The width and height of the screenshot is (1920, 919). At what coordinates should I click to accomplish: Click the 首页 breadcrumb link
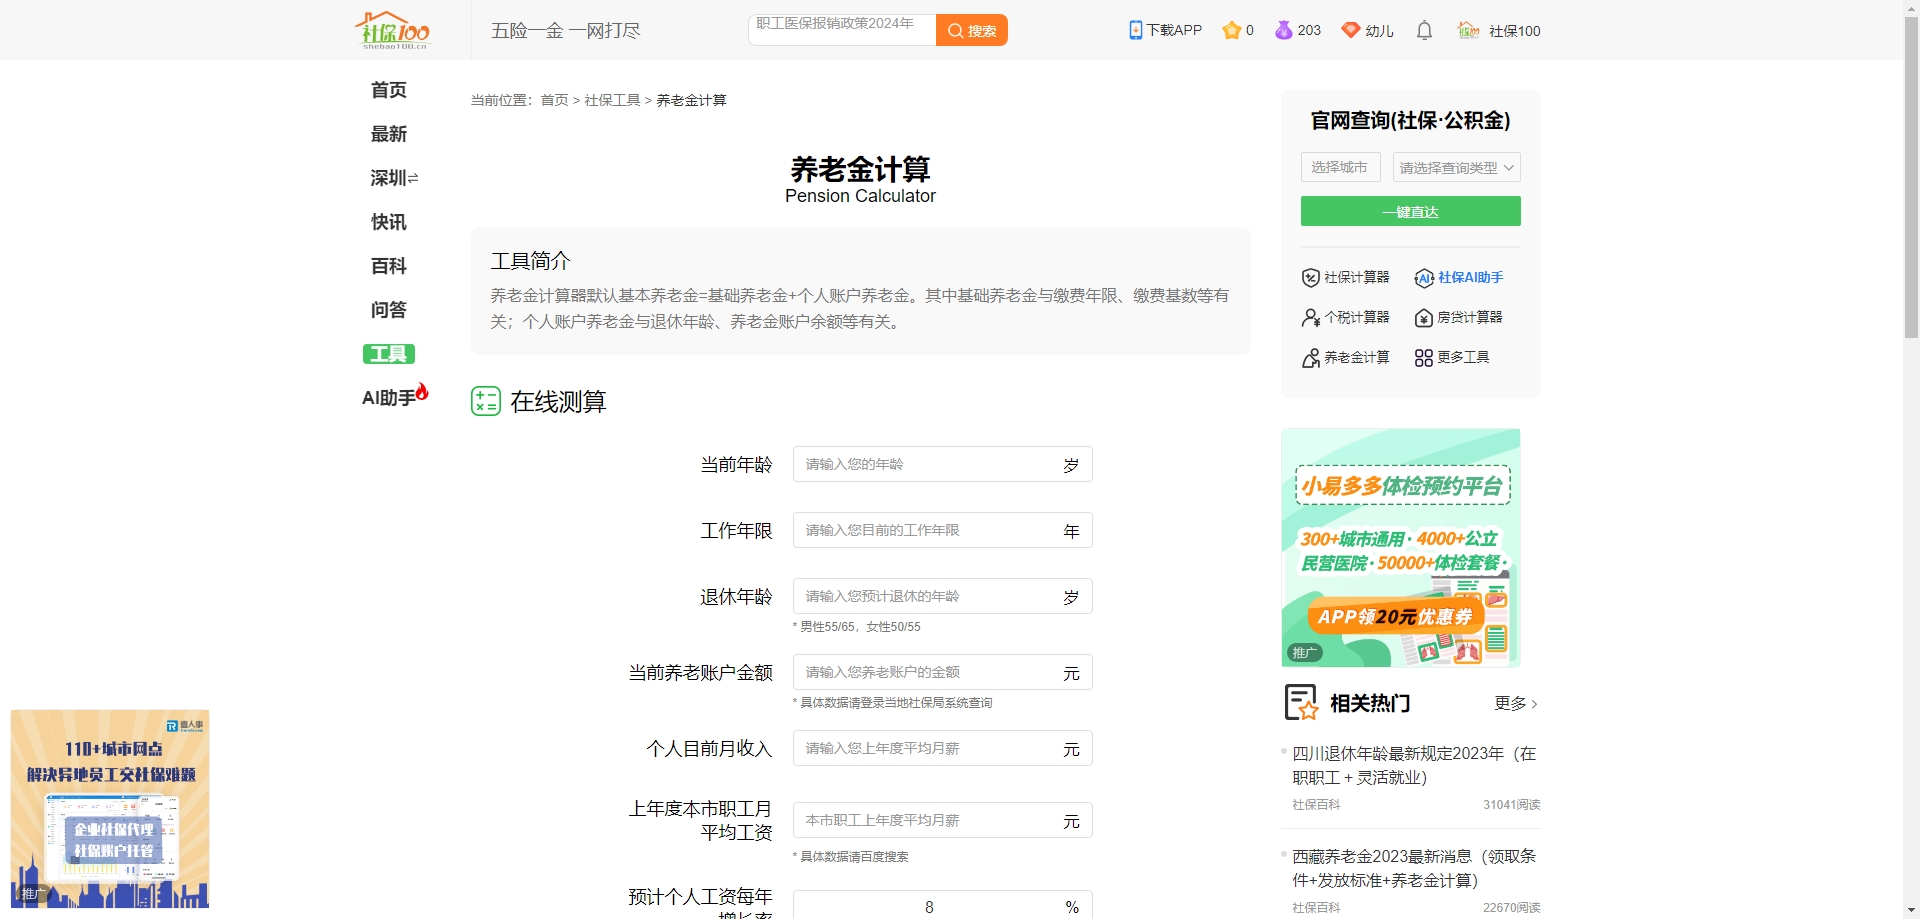pyautogui.click(x=554, y=100)
